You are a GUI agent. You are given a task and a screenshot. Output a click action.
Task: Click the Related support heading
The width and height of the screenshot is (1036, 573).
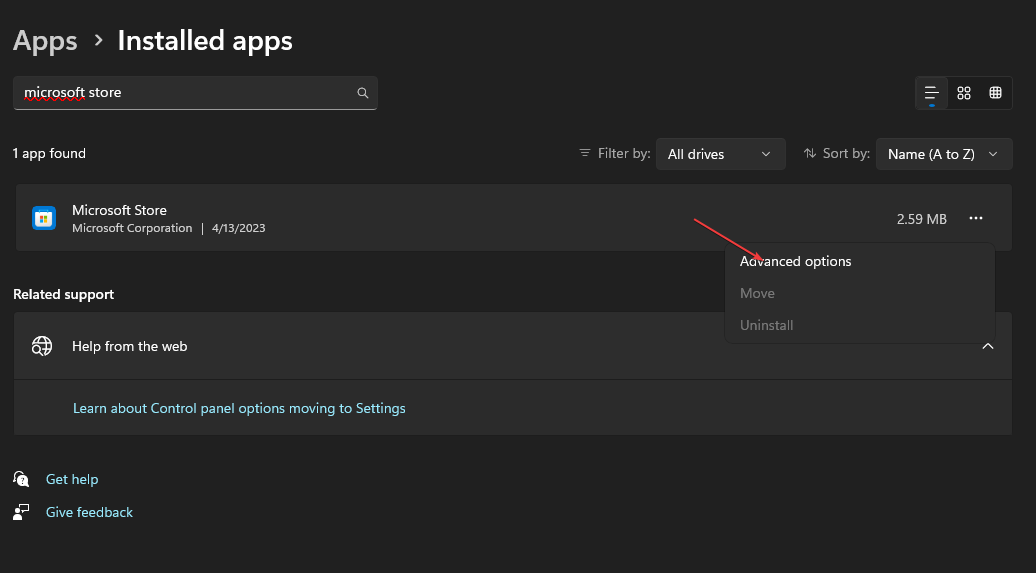[x=63, y=294]
